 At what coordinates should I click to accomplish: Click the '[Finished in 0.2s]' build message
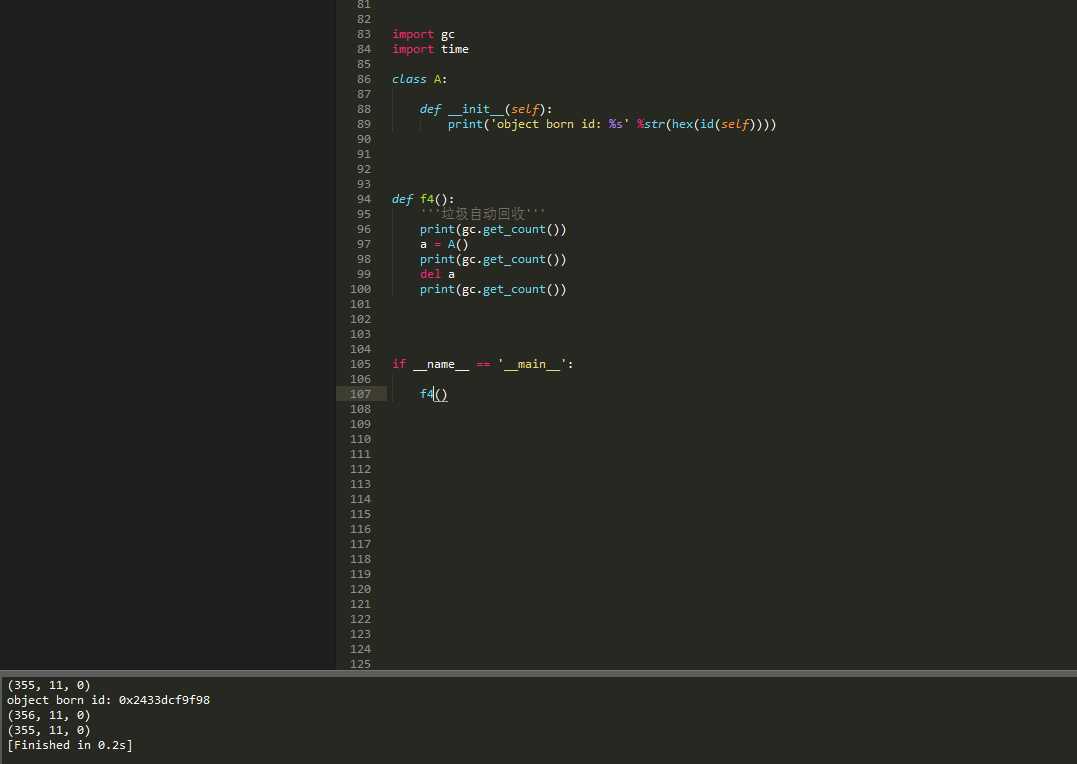pyautogui.click(x=69, y=745)
